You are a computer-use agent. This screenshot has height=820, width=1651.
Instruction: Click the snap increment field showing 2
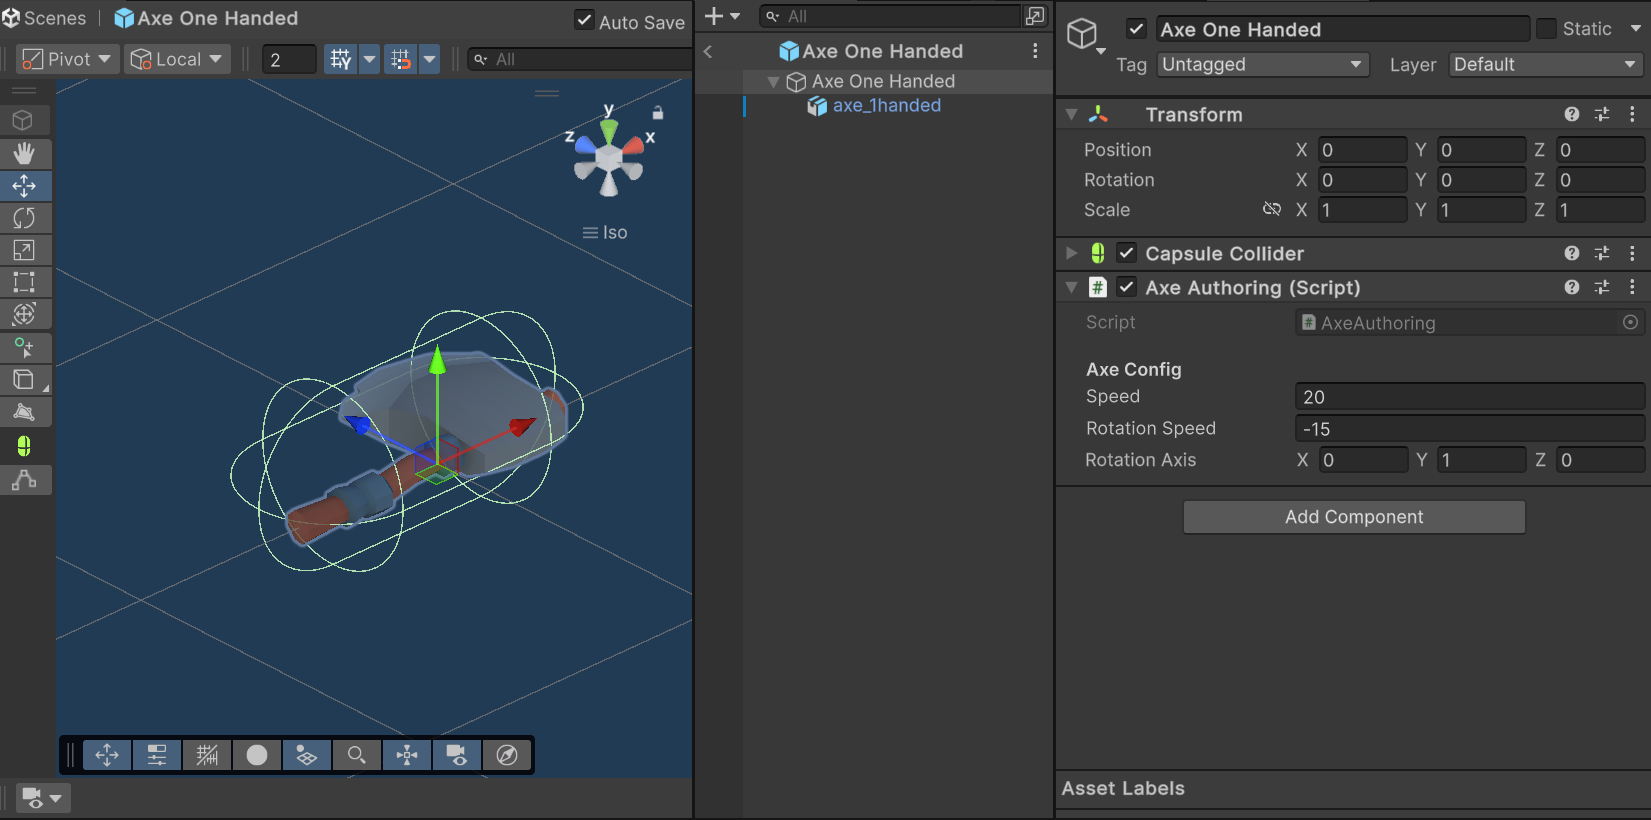(289, 59)
